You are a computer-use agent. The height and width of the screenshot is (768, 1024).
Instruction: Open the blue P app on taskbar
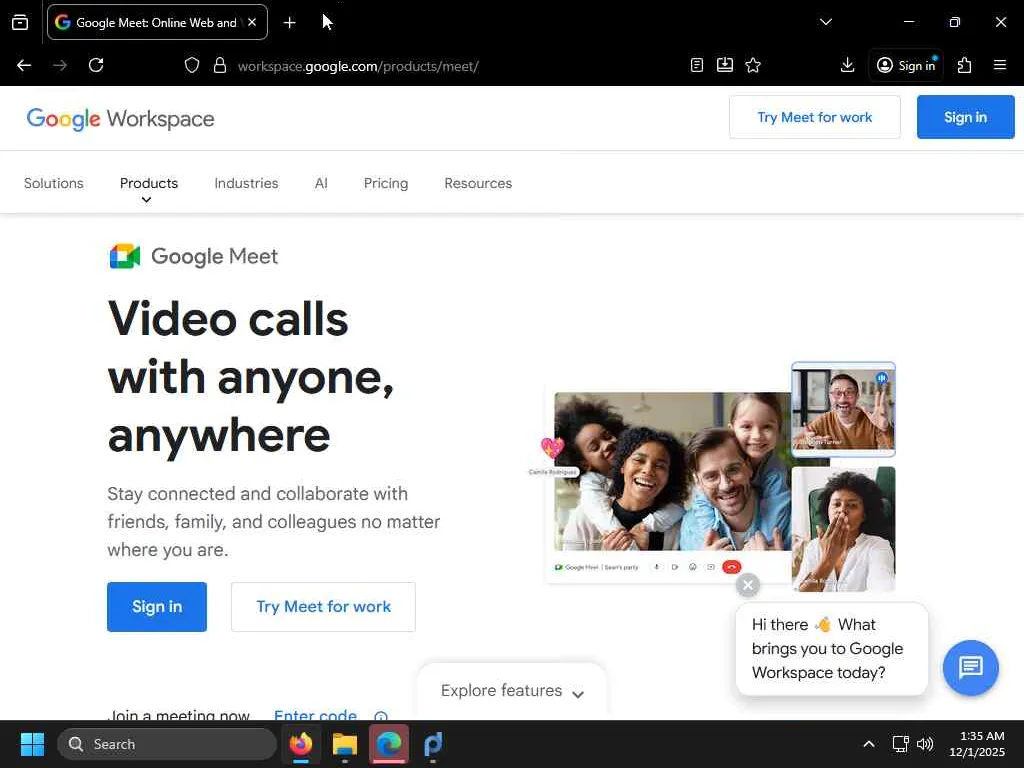pyautogui.click(x=433, y=744)
